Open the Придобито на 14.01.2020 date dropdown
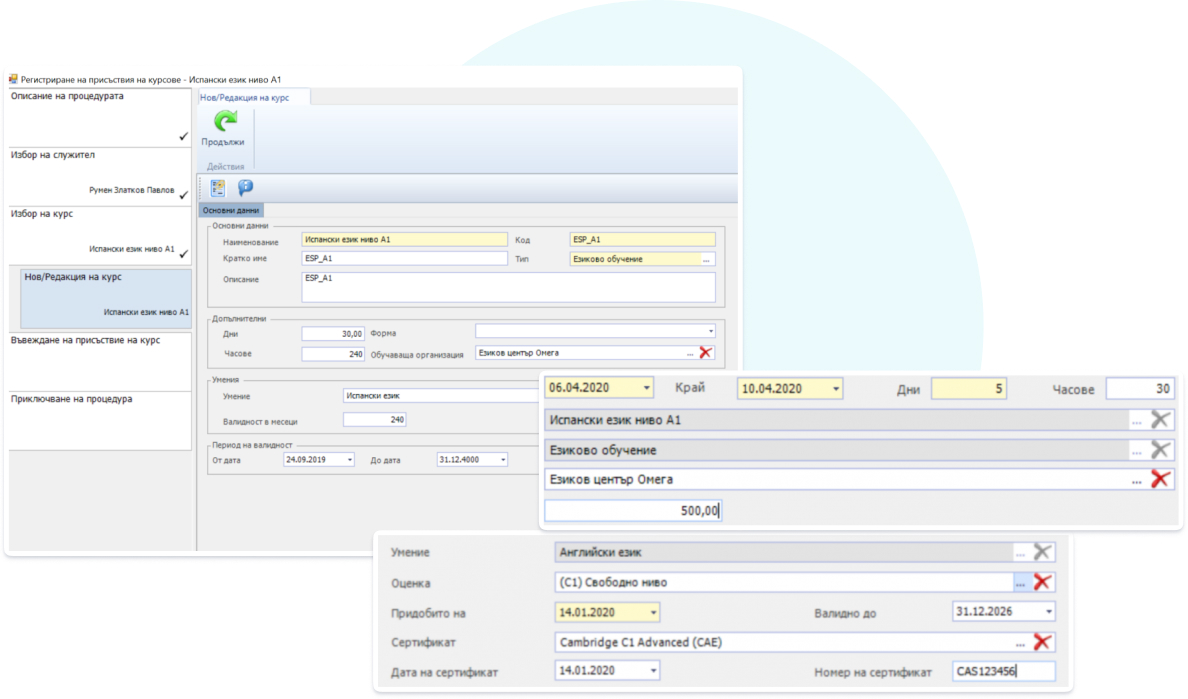The image size is (1188, 699). (x=653, y=612)
